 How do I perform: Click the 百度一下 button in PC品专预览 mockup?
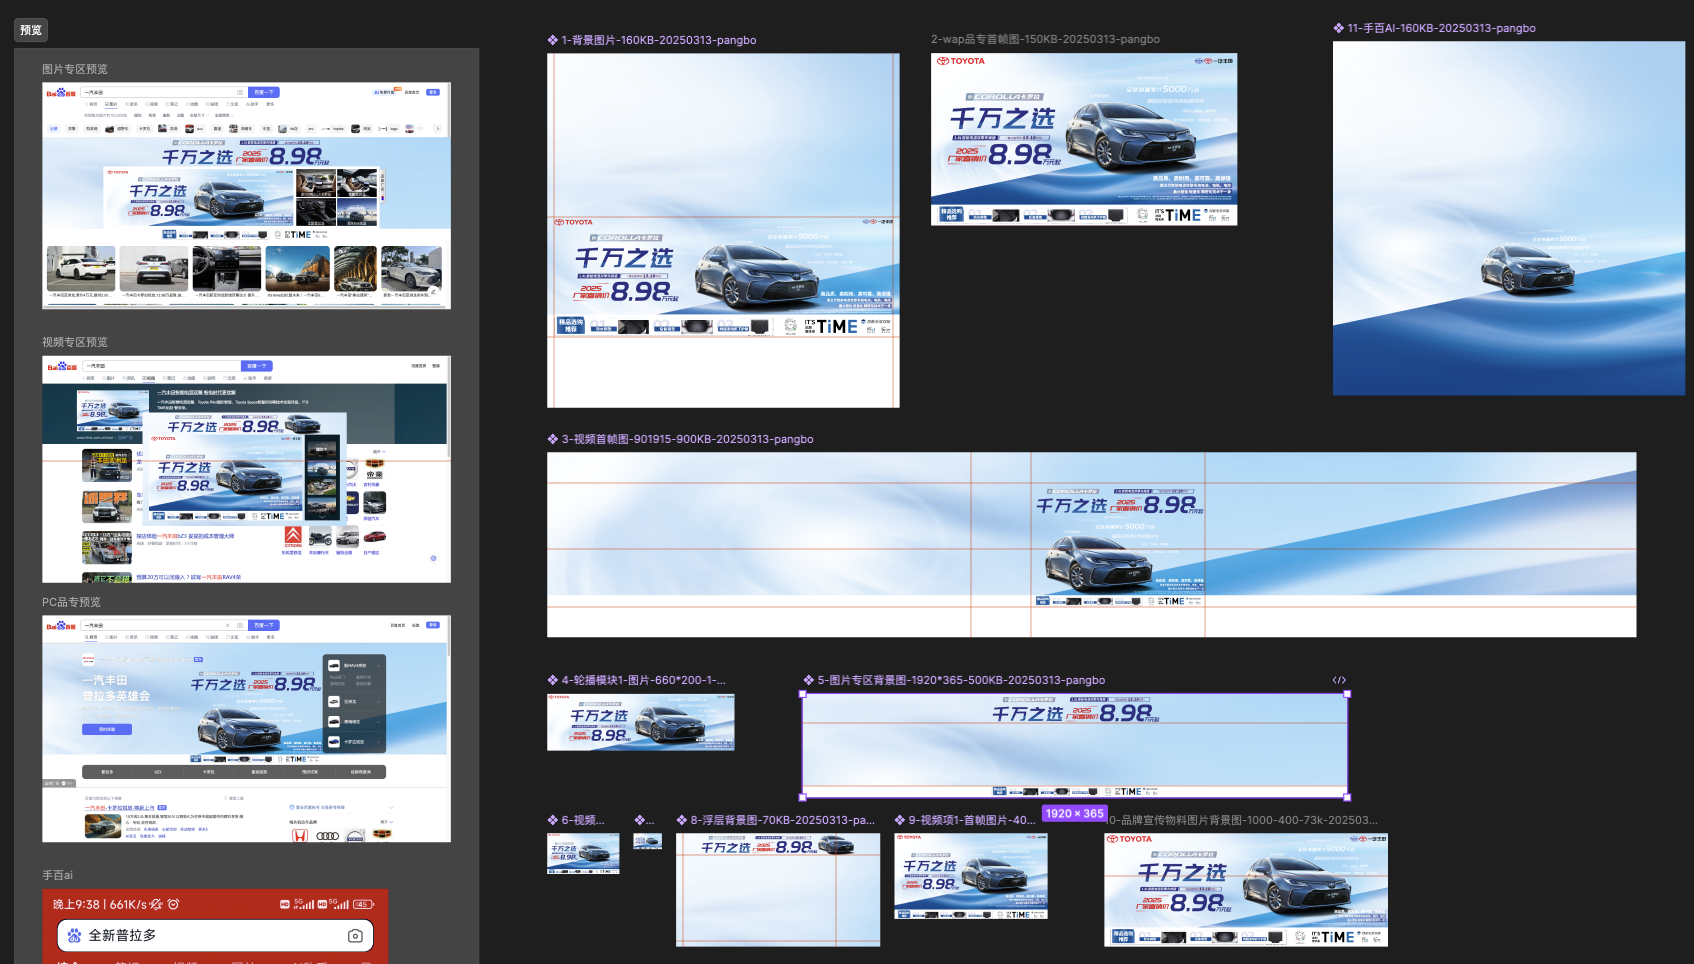(x=264, y=625)
